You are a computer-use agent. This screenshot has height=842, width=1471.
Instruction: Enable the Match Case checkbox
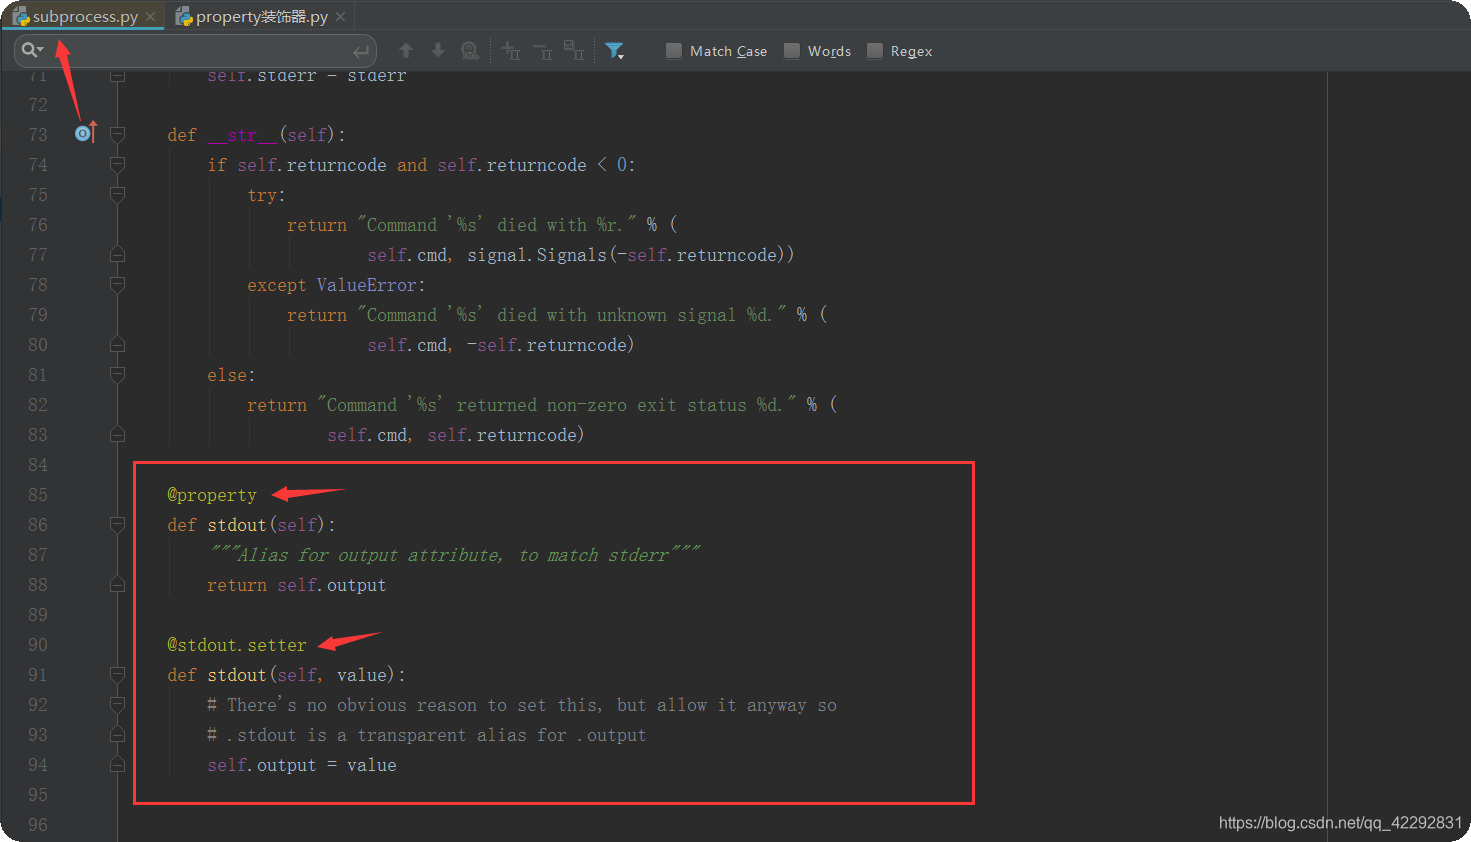click(x=672, y=50)
